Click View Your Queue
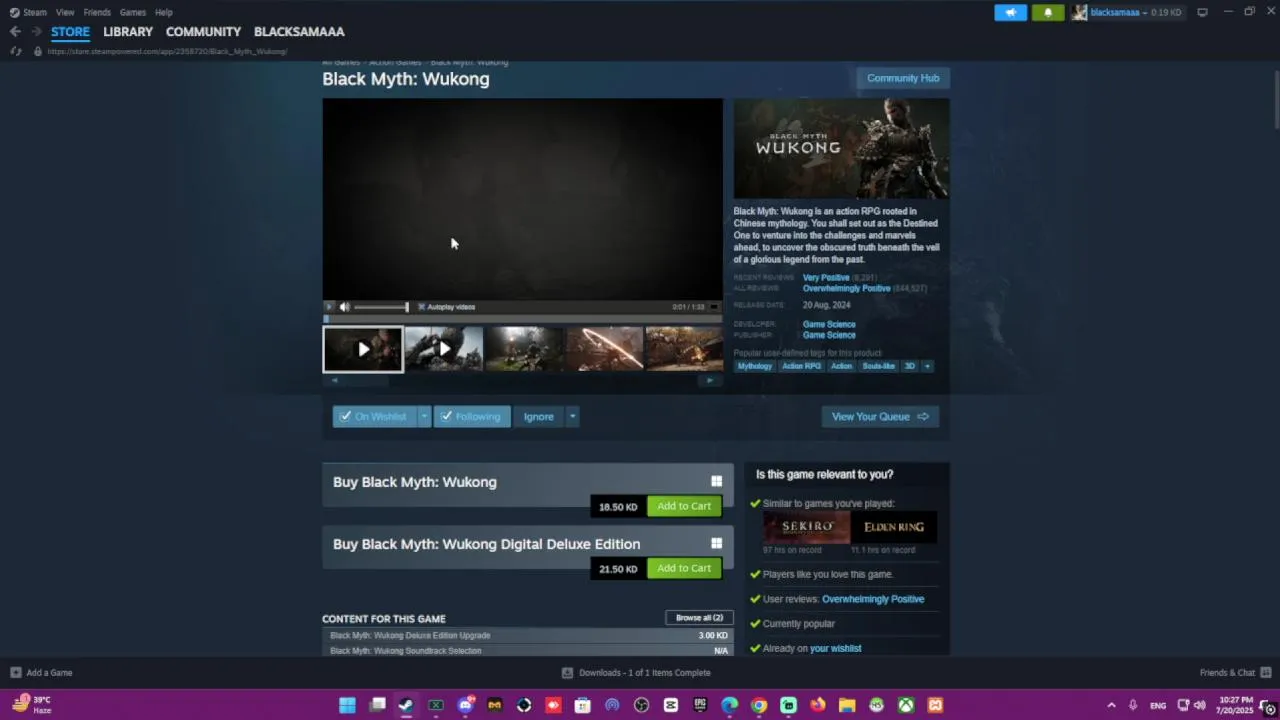Image resolution: width=1280 pixels, height=720 pixels. [x=880, y=416]
